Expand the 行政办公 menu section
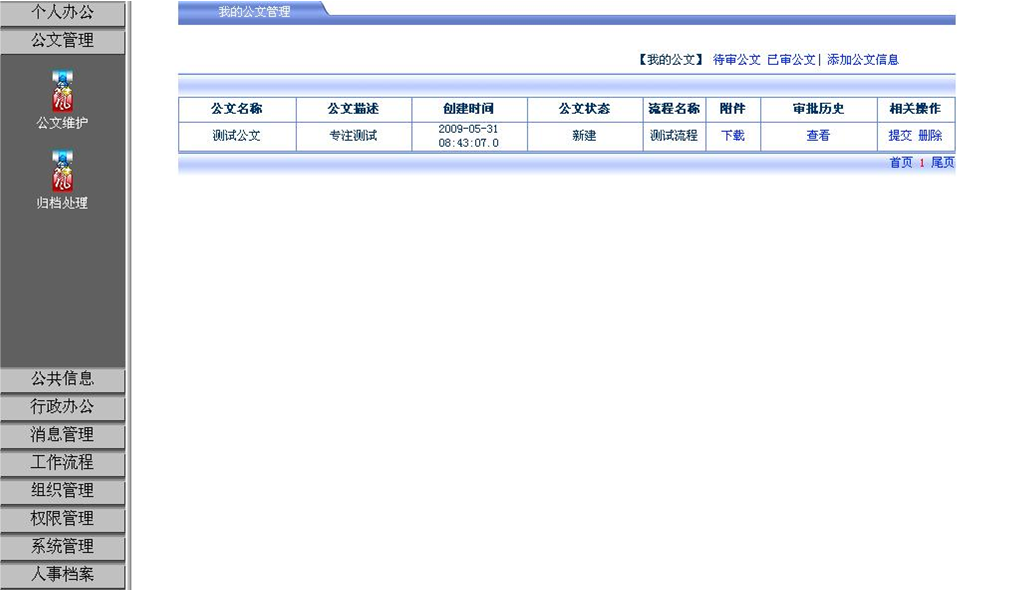1021x590 pixels. pos(63,407)
